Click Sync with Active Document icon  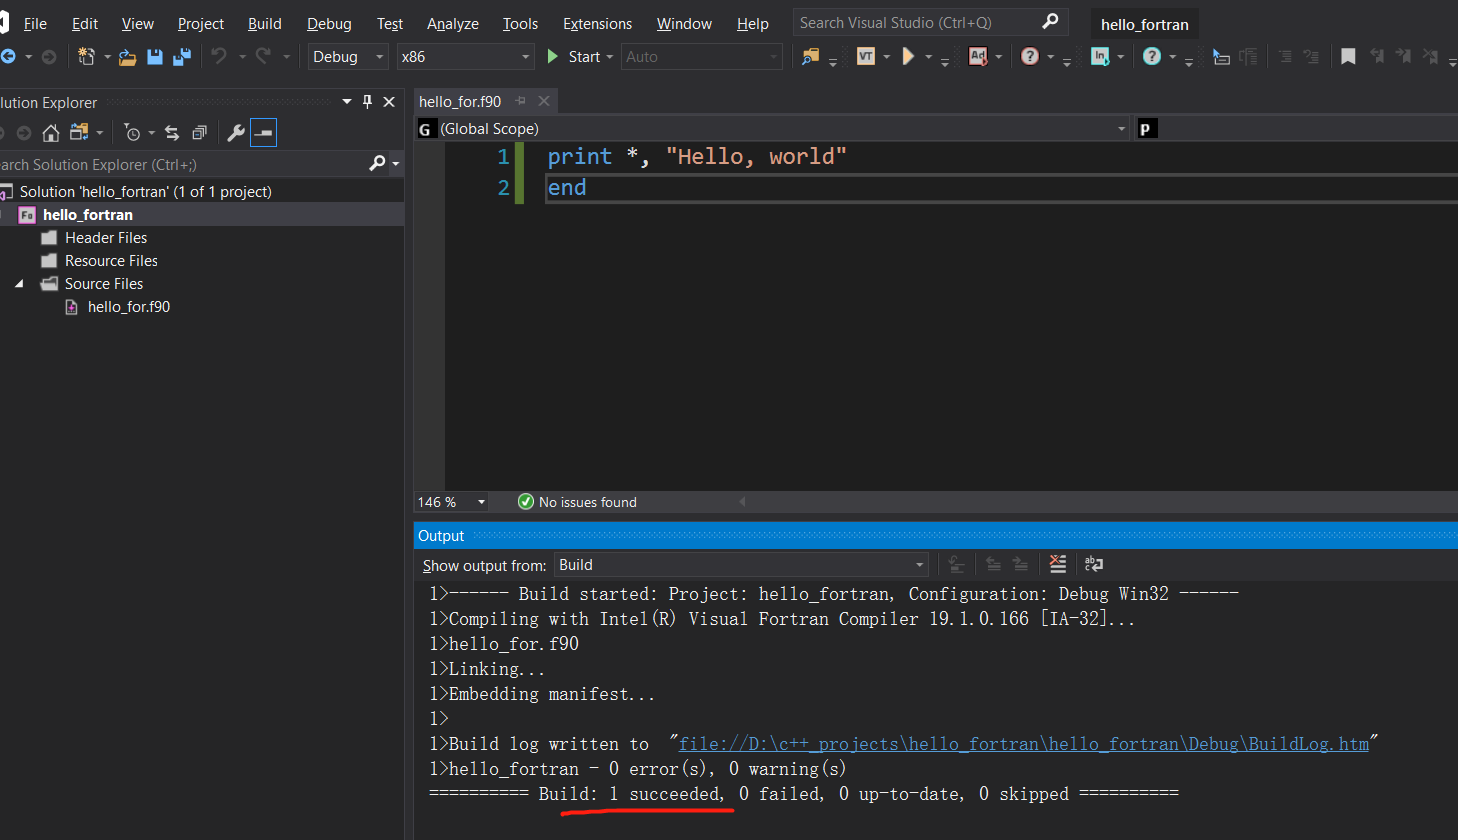[x=172, y=133]
